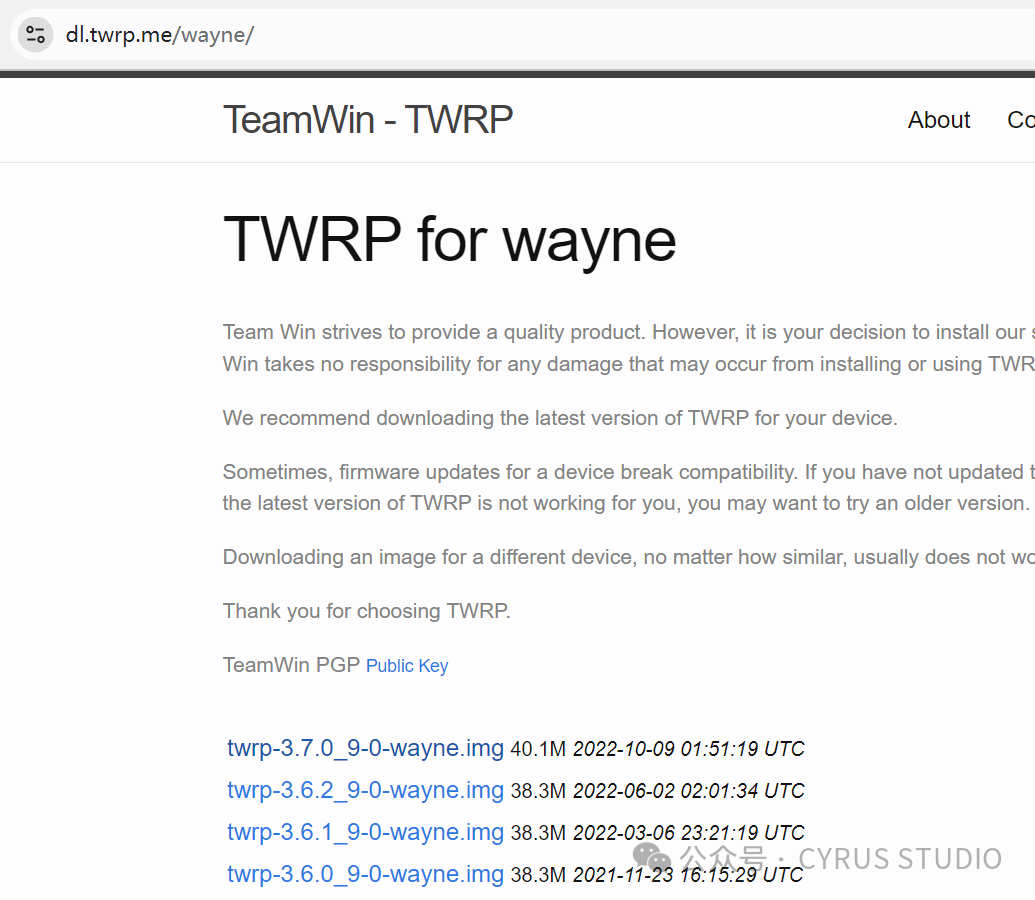Download twrp-3.6.2_9-0-wayne.img

pos(365,790)
